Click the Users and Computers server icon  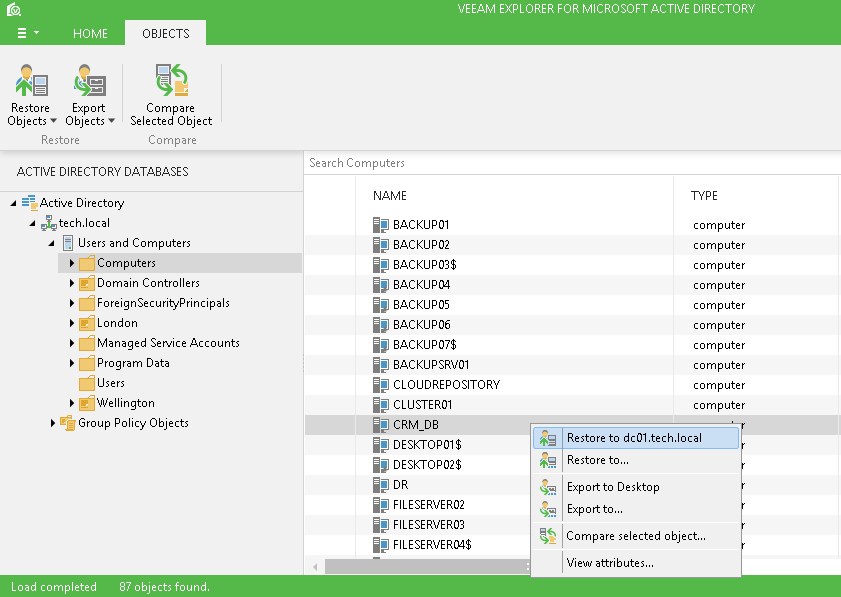pos(68,243)
